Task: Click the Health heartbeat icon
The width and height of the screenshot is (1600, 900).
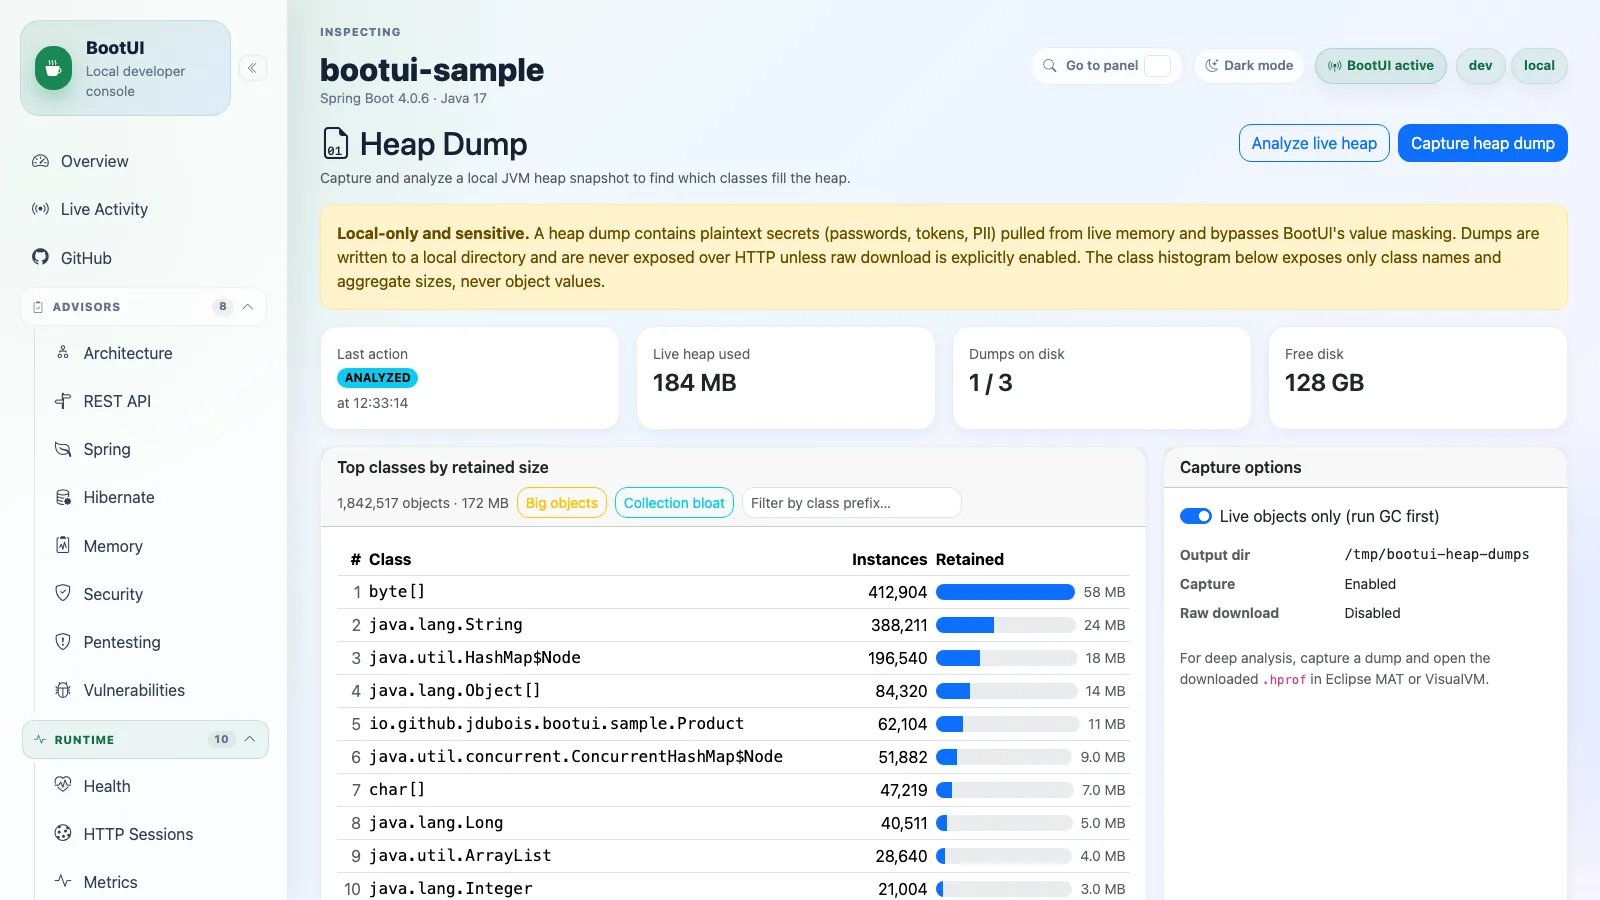Action: [x=63, y=785]
